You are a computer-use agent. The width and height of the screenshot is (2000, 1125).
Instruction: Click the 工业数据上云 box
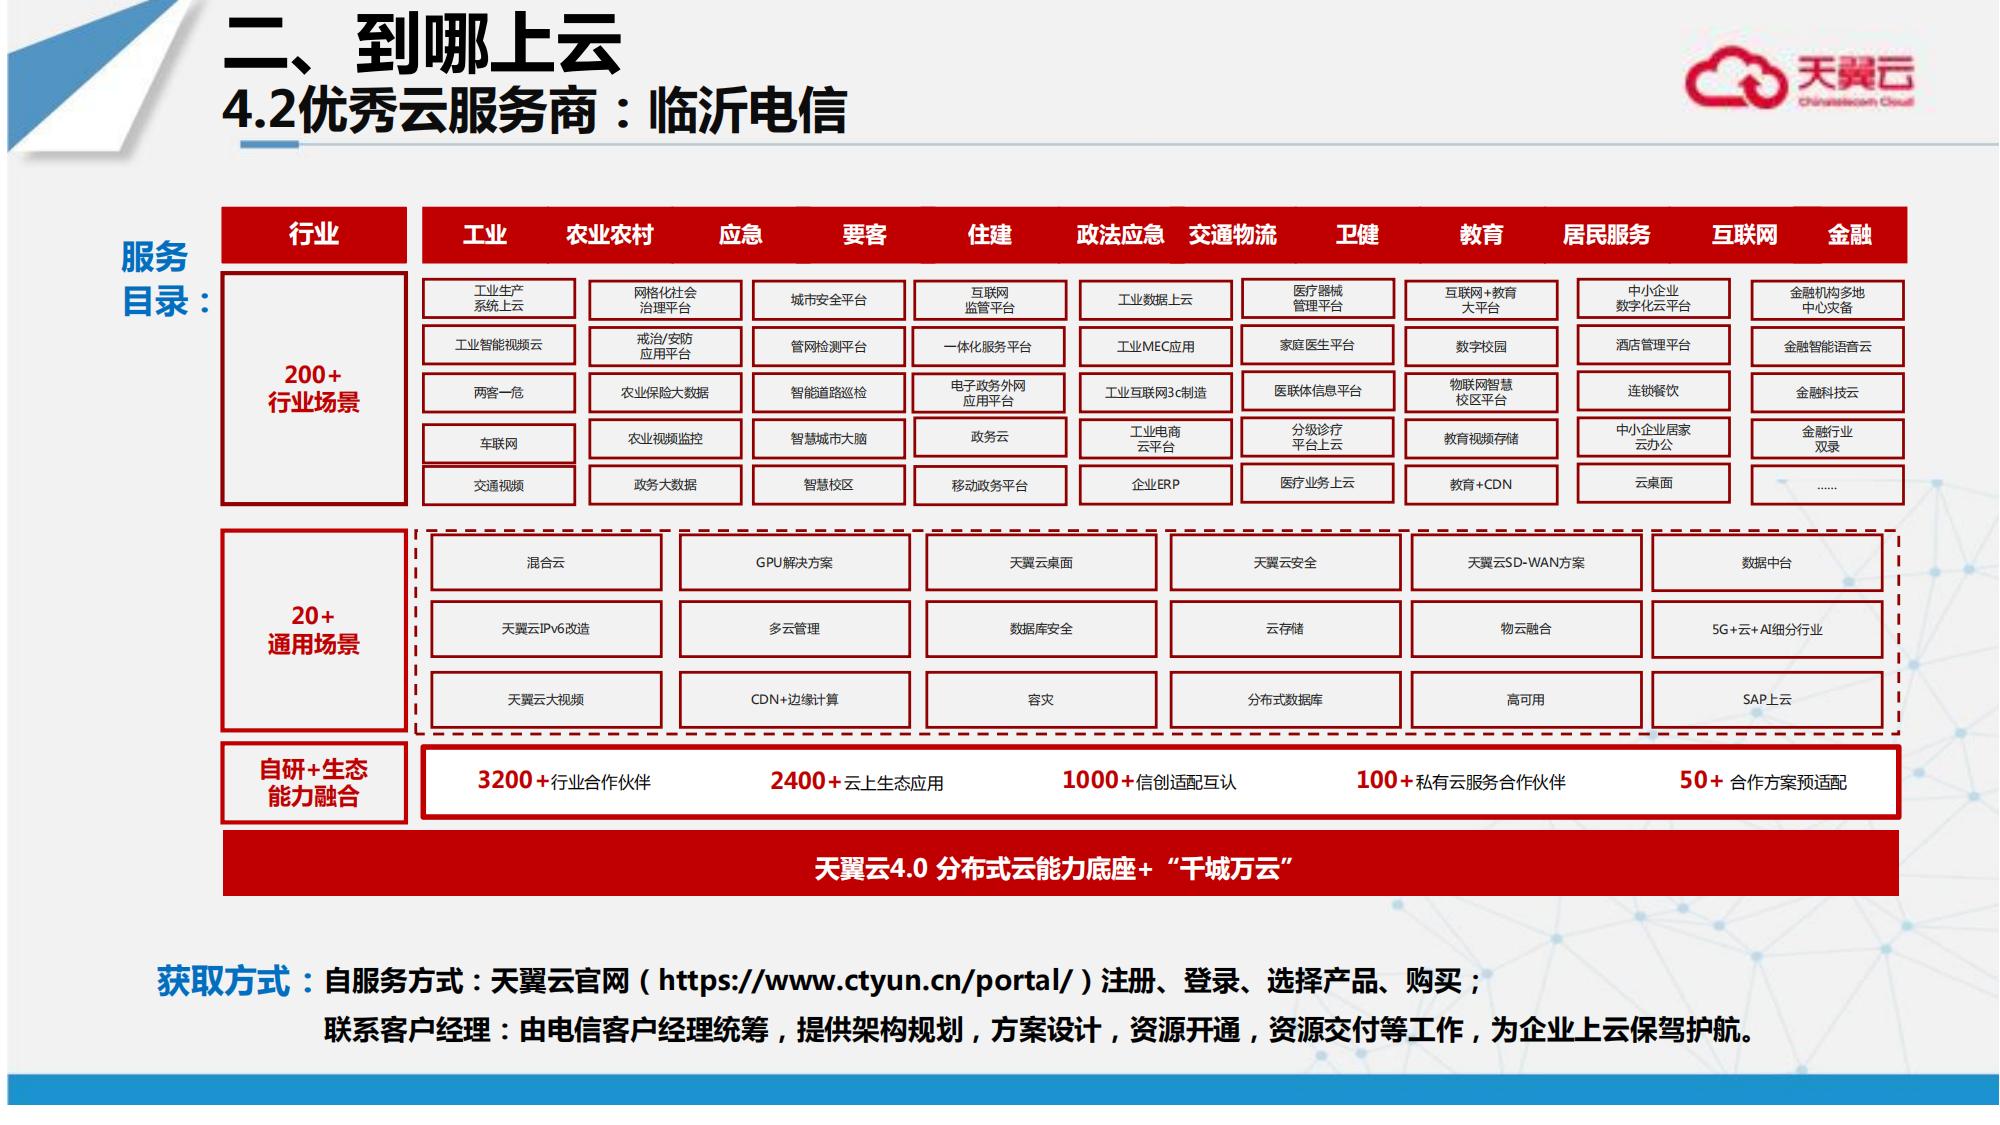tap(1156, 300)
